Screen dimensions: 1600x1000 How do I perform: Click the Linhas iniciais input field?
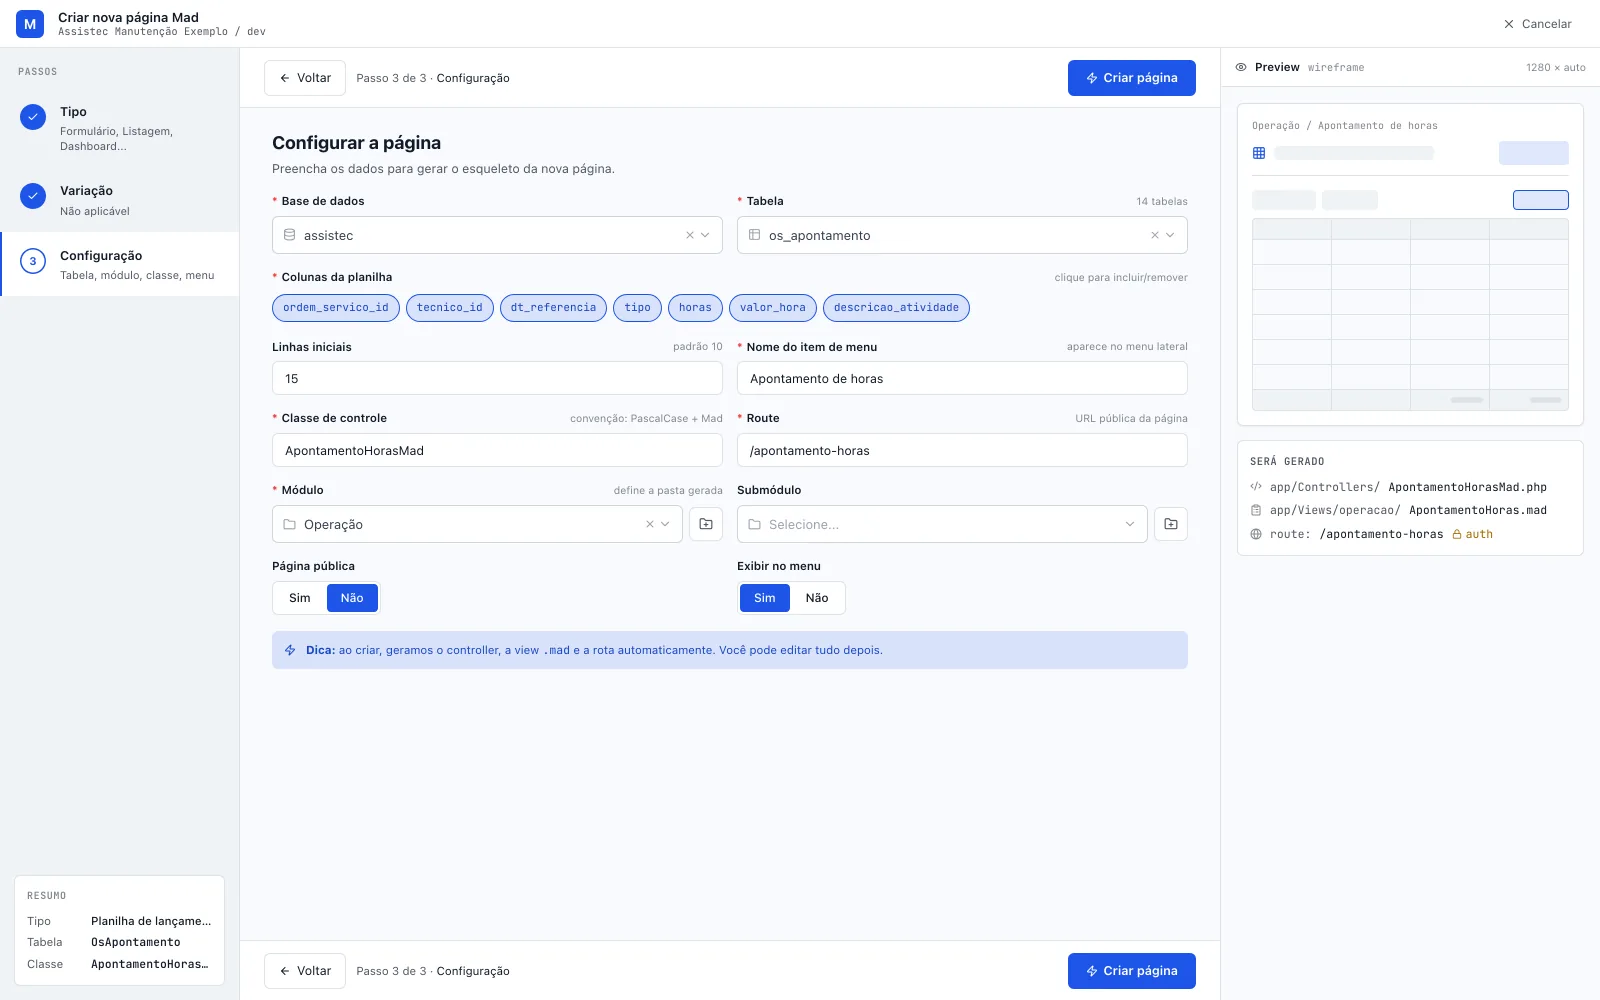point(497,379)
